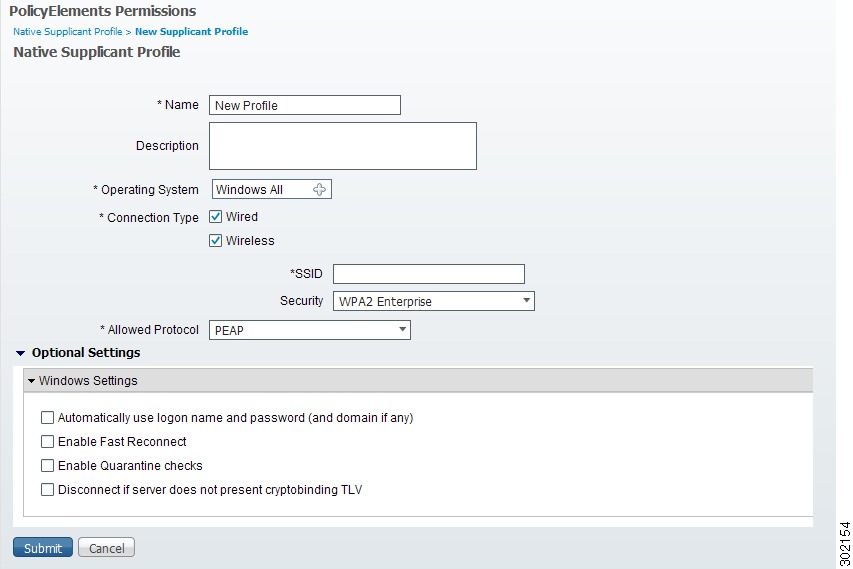Open the Operating System selector Windows All
853x569 pixels.
271,189
